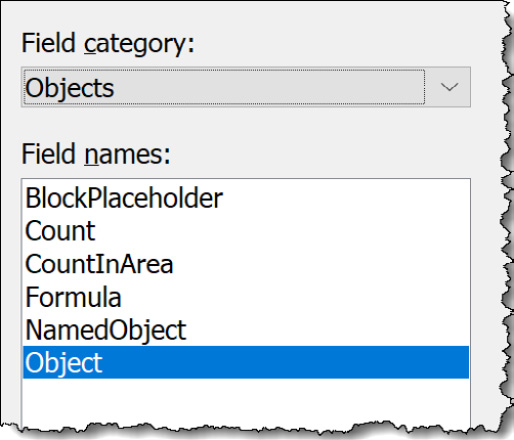Open the Objects combo box
Image resolution: width=514 pixels, height=440 pixels.
246,87
